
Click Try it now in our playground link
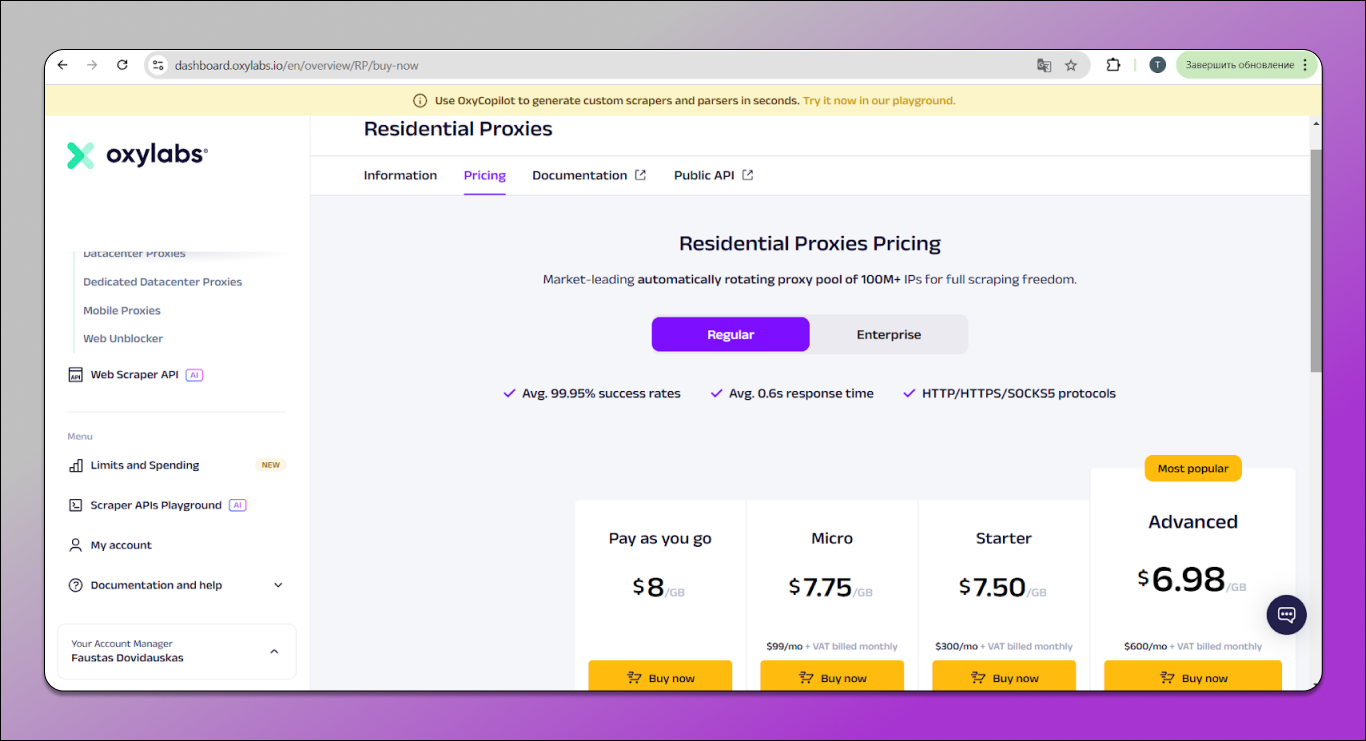coord(879,100)
